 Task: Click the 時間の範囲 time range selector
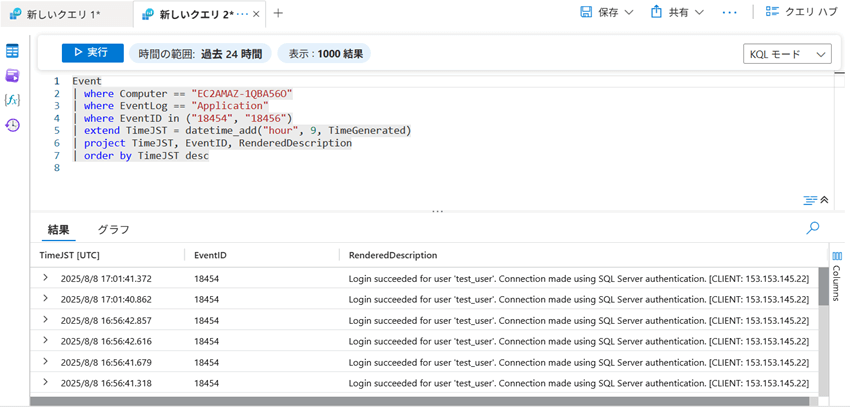click(200, 53)
